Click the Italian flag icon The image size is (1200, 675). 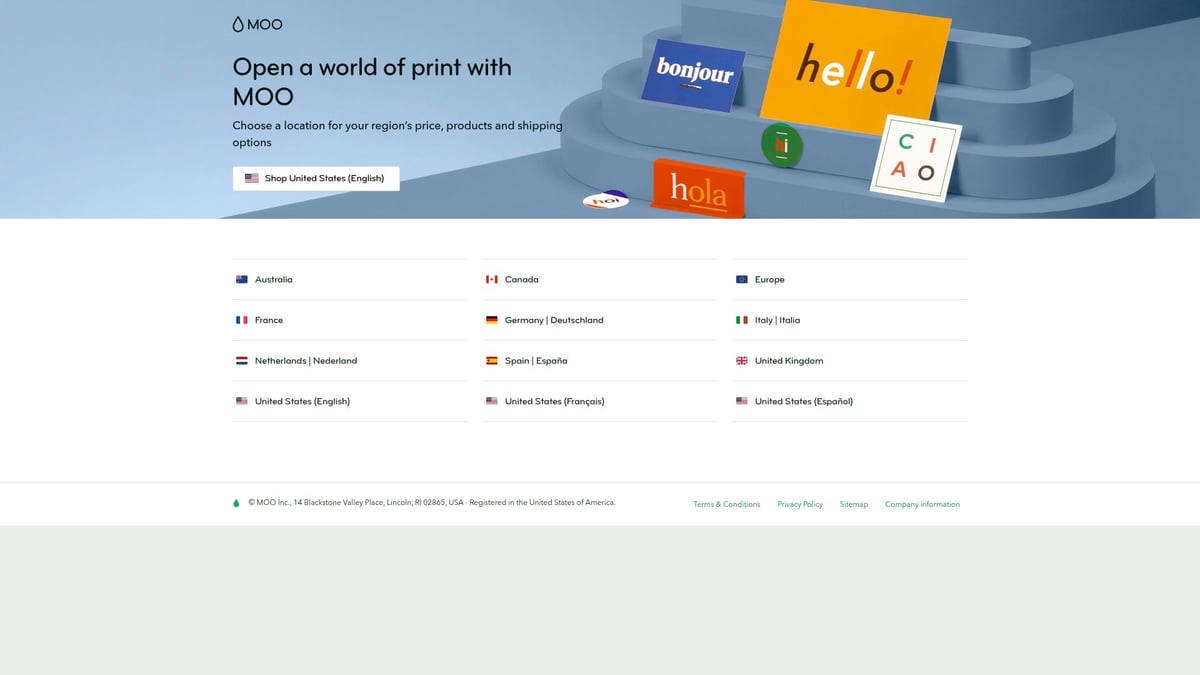click(x=741, y=320)
